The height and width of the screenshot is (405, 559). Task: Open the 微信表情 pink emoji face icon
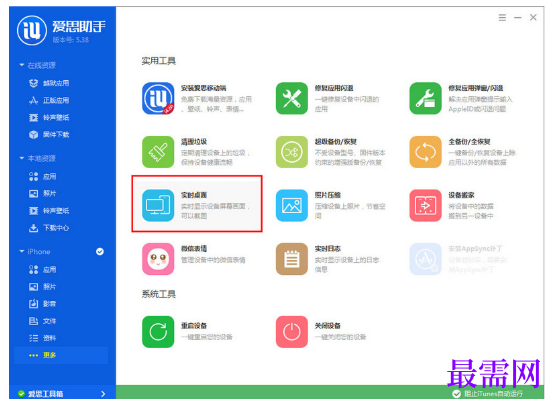tap(158, 259)
